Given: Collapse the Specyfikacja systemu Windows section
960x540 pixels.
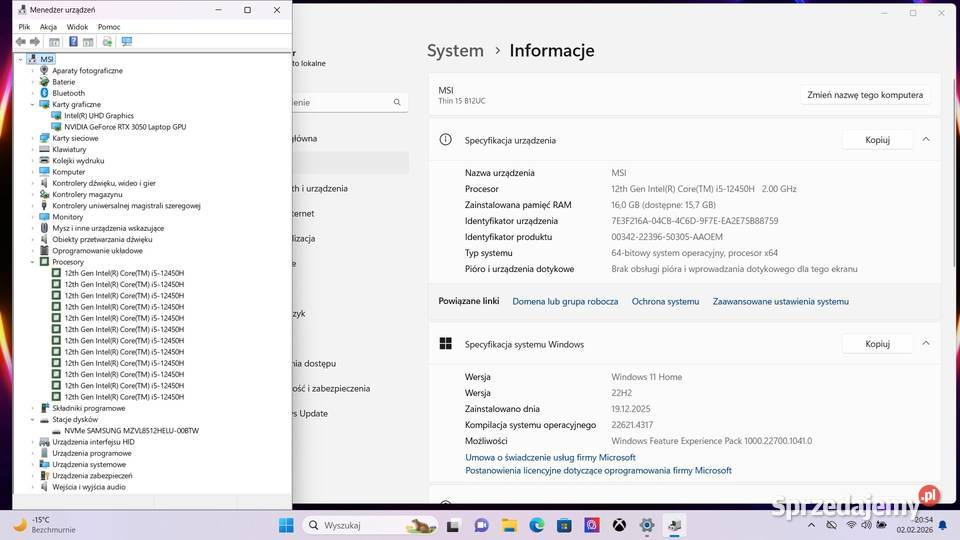Looking at the screenshot, I should [x=926, y=343].
